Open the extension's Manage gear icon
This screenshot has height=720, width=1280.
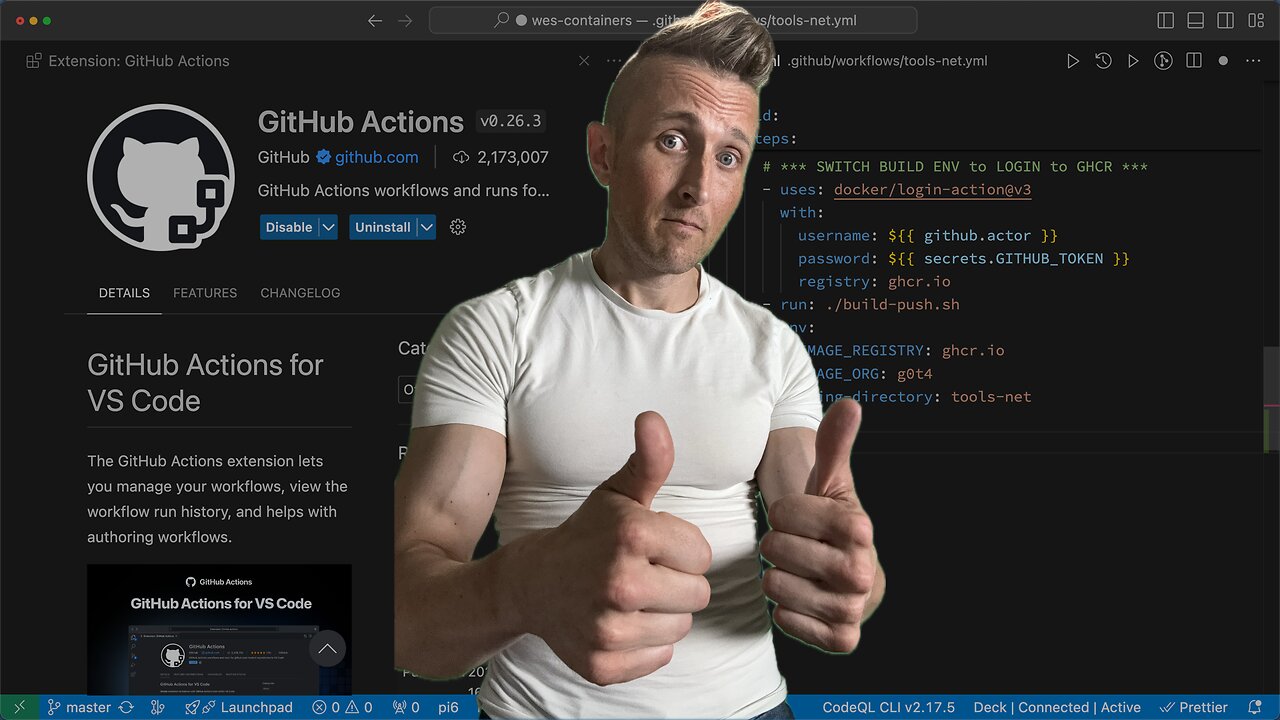[457, 227]
